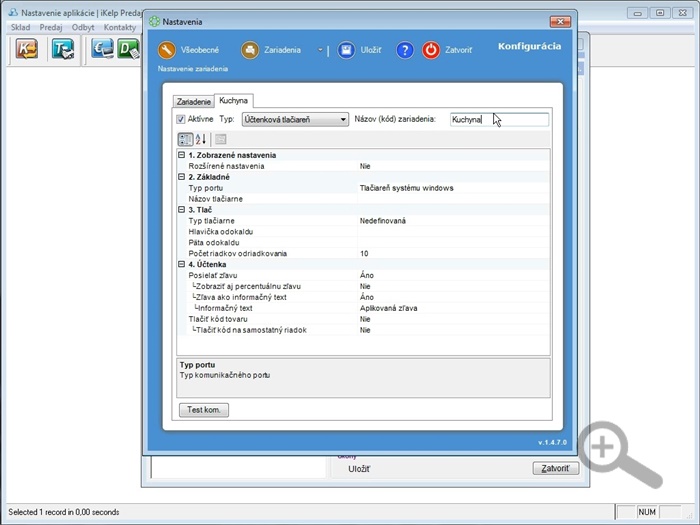The width and height of the screenshot is (700, 525).
Task: Open the Kontakty menu
Action: click(x=120, y=27)
